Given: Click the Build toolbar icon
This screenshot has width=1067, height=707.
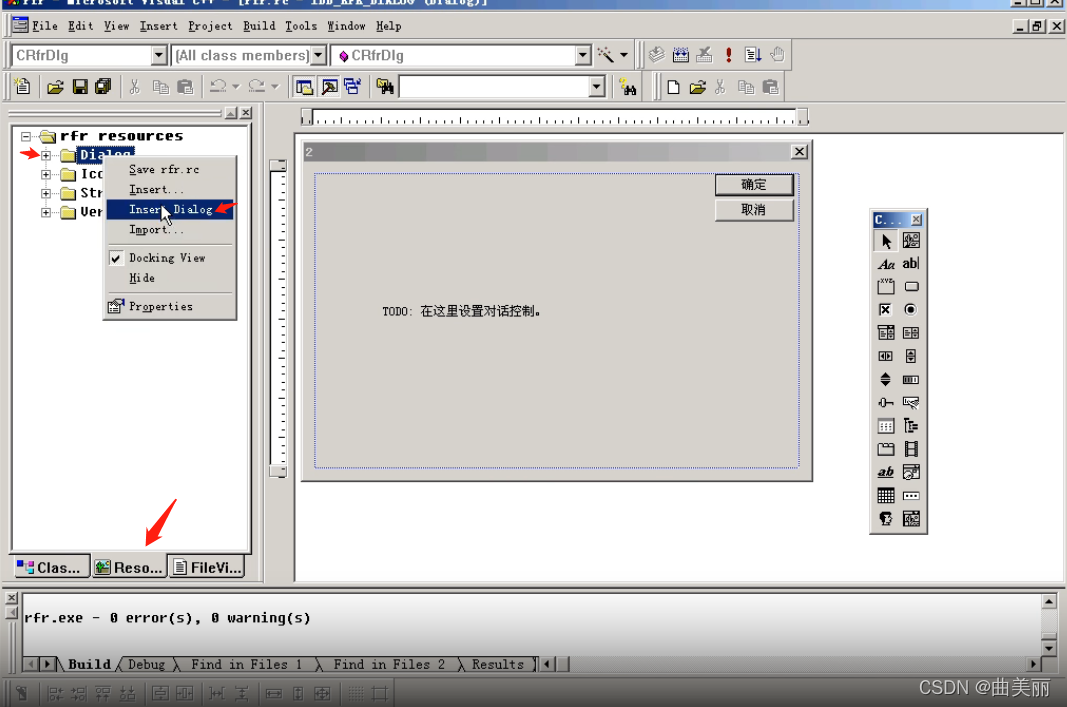Looking at the screenshot, I should pos(680,54).
